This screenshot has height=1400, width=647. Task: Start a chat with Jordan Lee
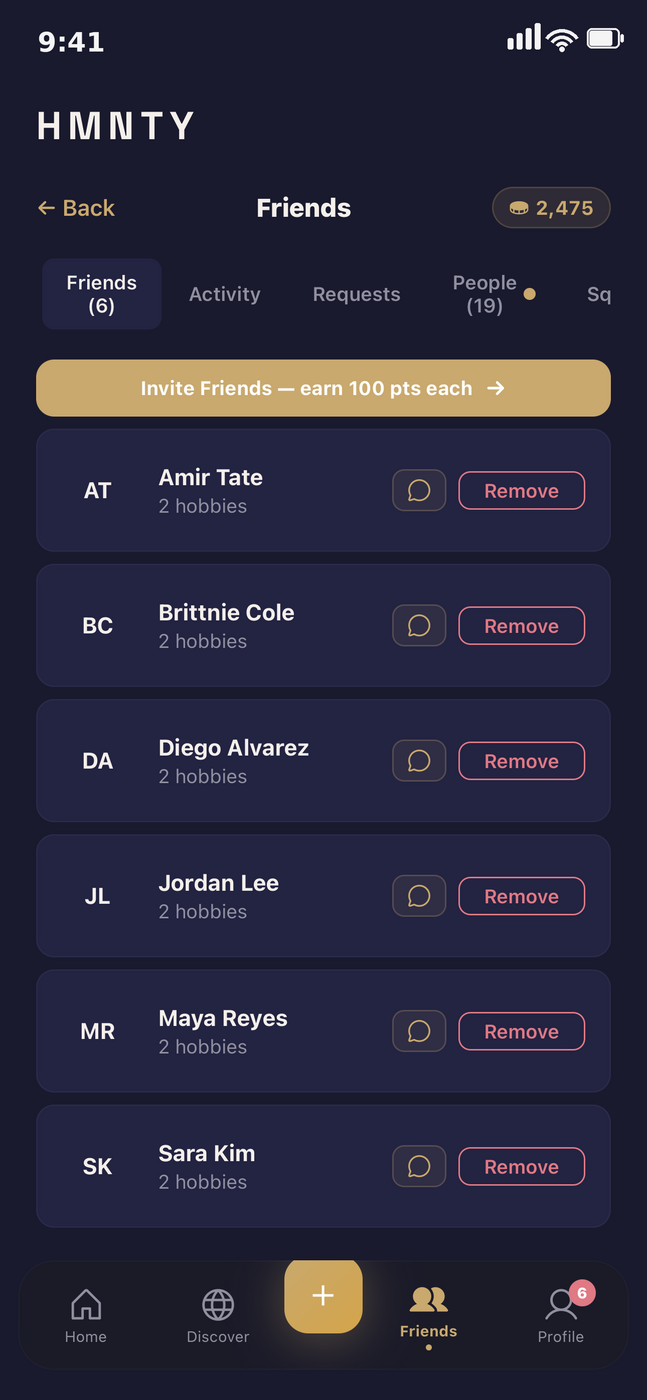click(x=419, y=896)
